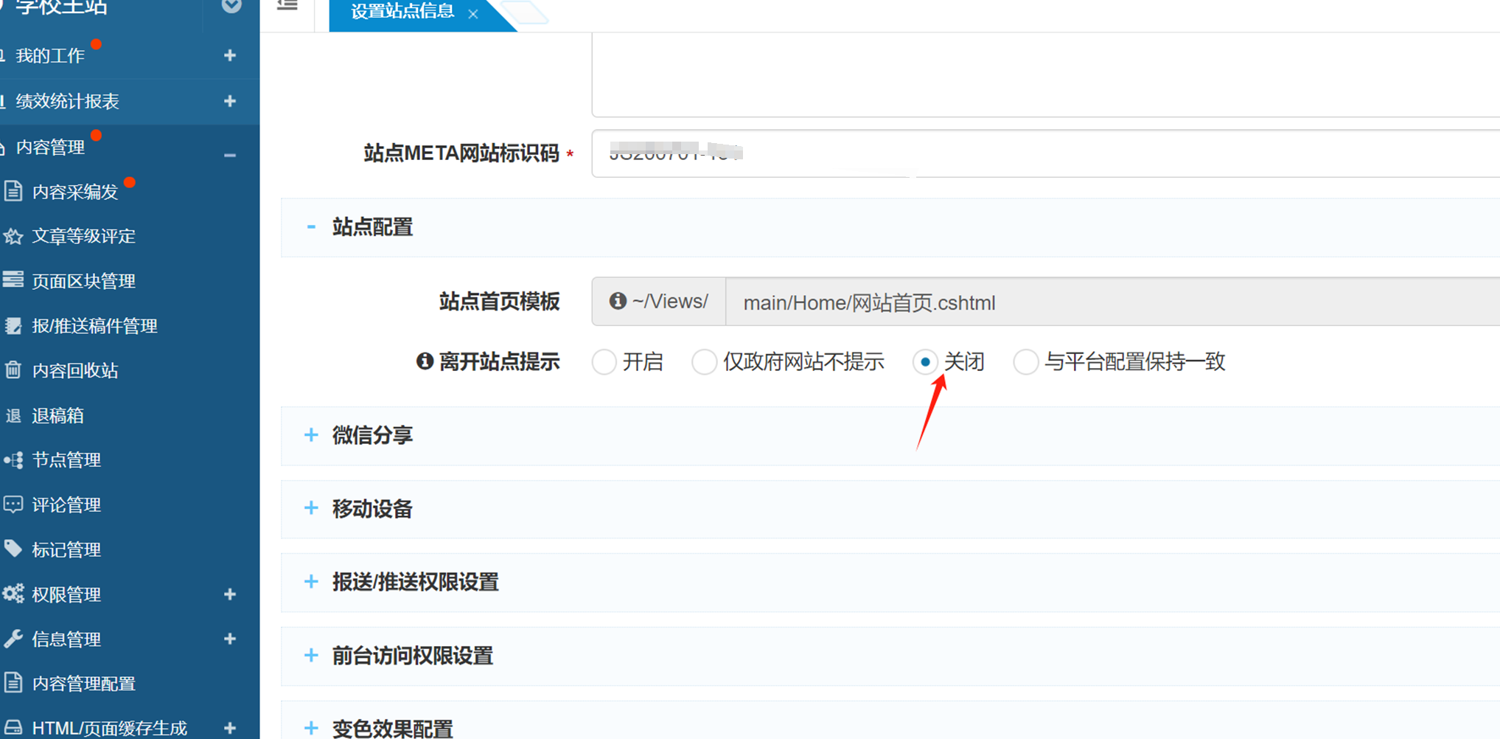Close the 设置站点信息 tab
1500x739 pixels.
pyautogui.click(x=473, y=14)
